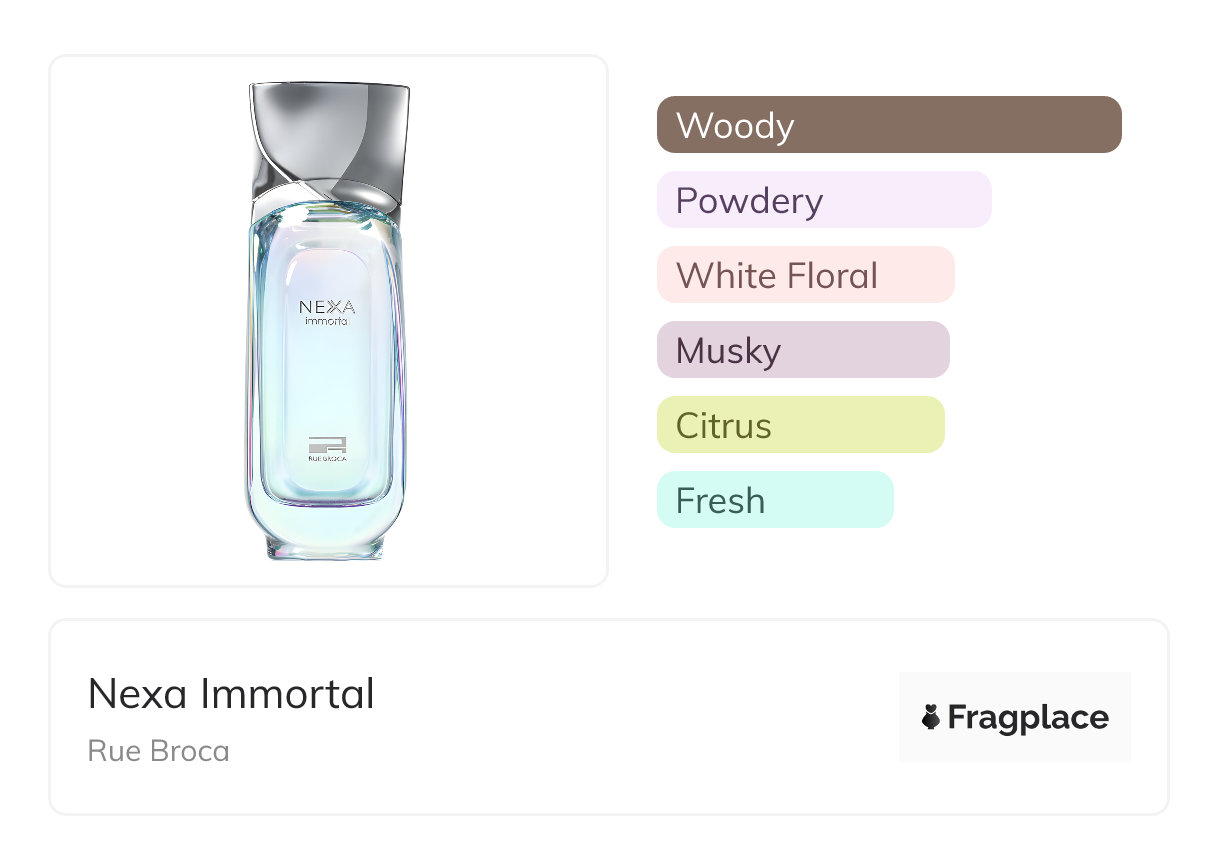Screen dimensions: 1218x864
Task: Select the Powdery accord bar
Action: point(823,200)
